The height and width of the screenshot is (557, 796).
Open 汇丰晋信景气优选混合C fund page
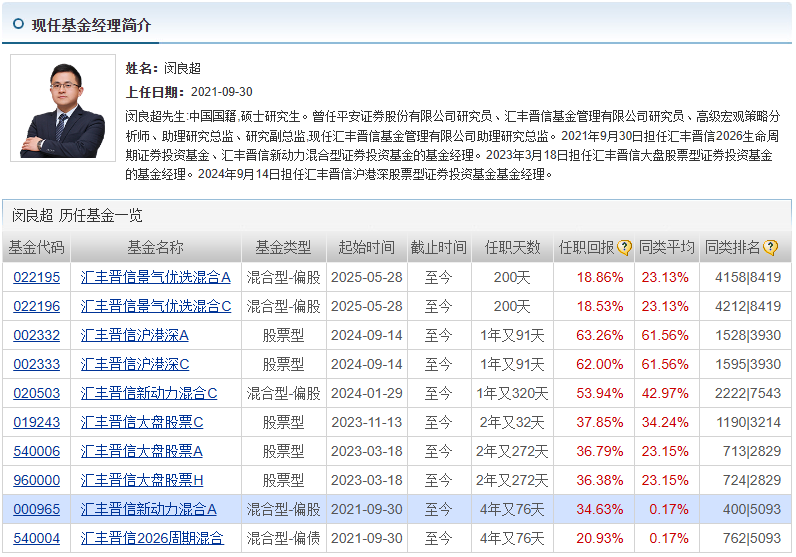coord(156,306)
